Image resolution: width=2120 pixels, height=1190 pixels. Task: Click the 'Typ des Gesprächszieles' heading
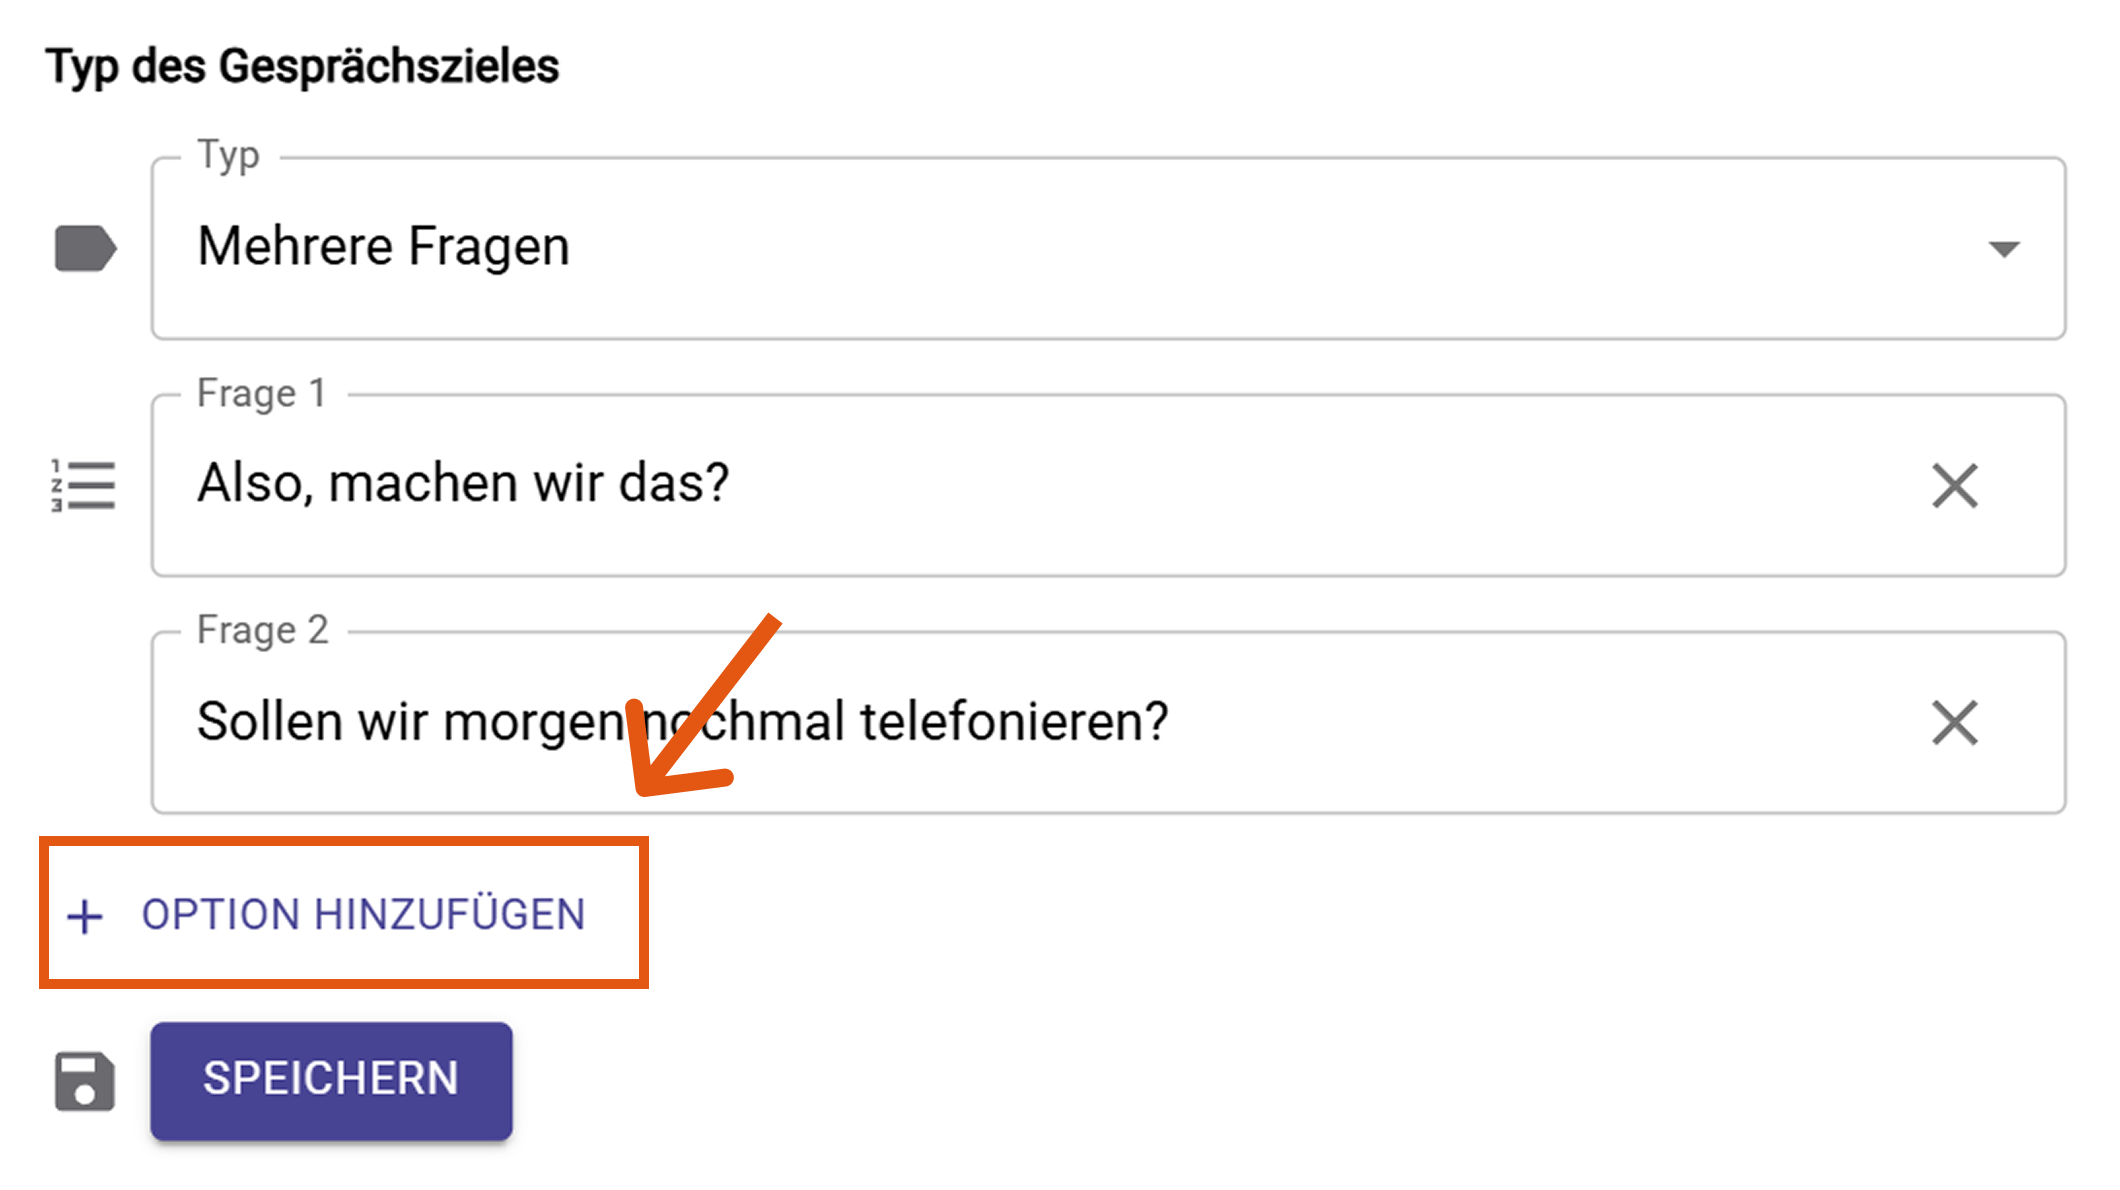click(302, 67)
